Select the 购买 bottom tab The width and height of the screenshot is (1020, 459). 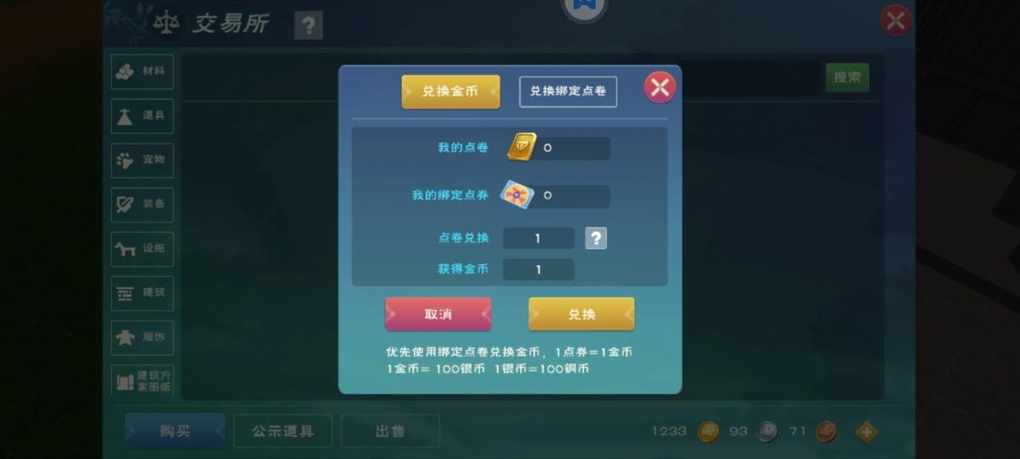pos(175,431)
